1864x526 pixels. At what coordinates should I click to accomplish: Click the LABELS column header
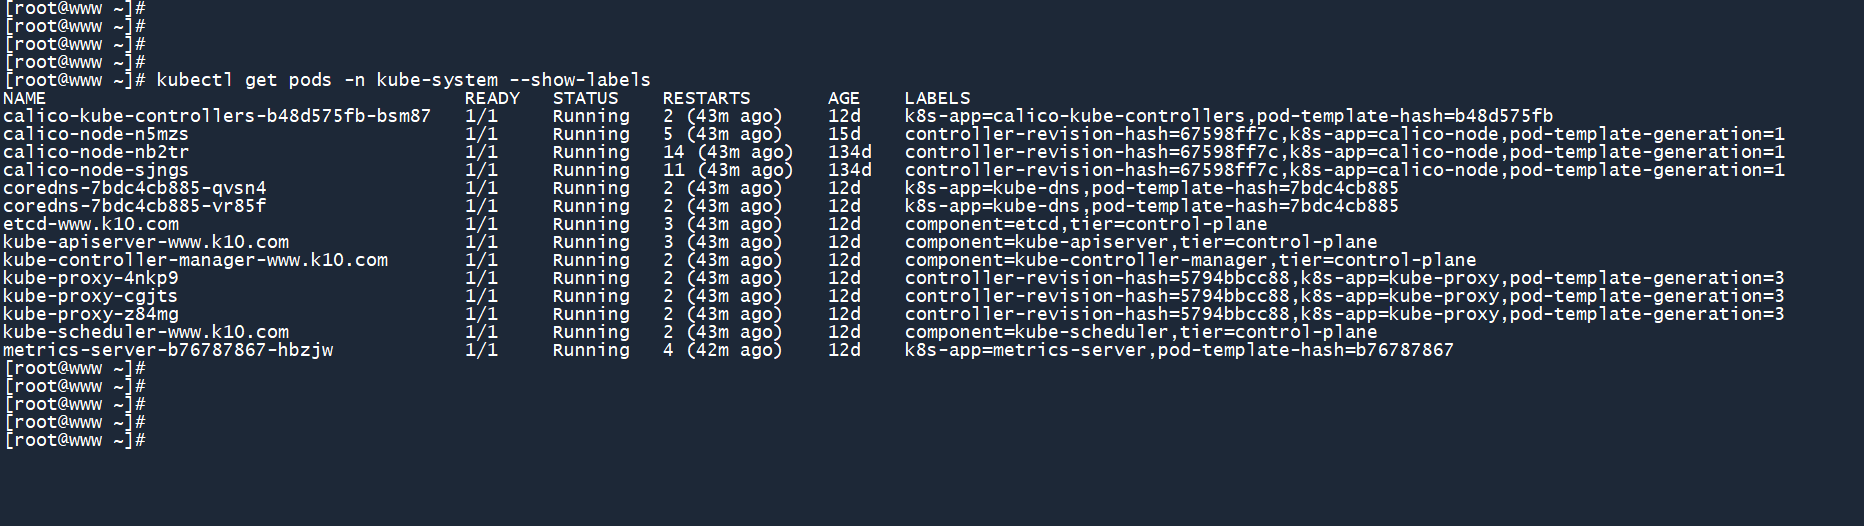coord(937,98)
